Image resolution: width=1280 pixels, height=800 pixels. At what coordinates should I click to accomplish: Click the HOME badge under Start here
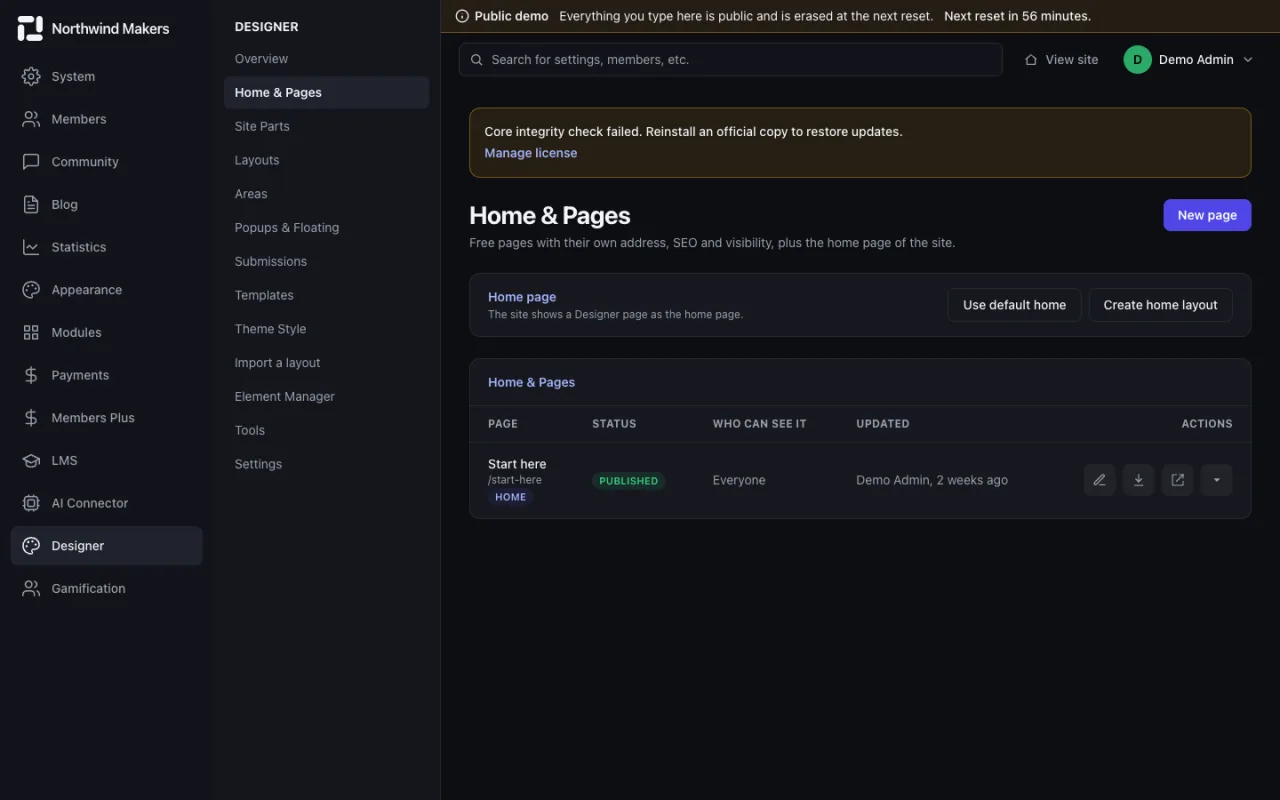(x=510, y=497)
